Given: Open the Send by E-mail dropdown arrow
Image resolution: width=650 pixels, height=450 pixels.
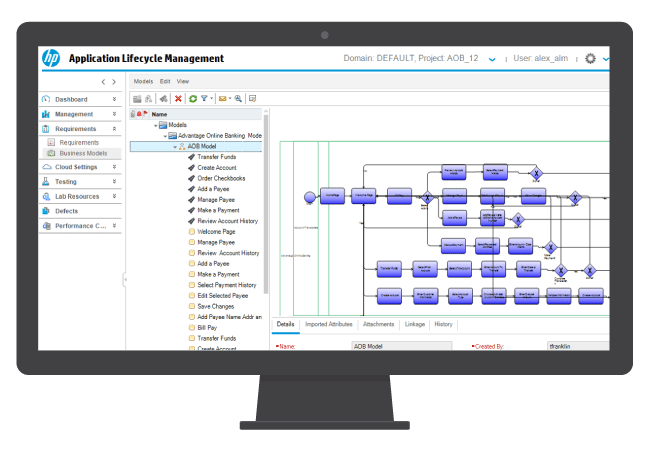Looking at the screenshot, I should [x=230, y=98].
